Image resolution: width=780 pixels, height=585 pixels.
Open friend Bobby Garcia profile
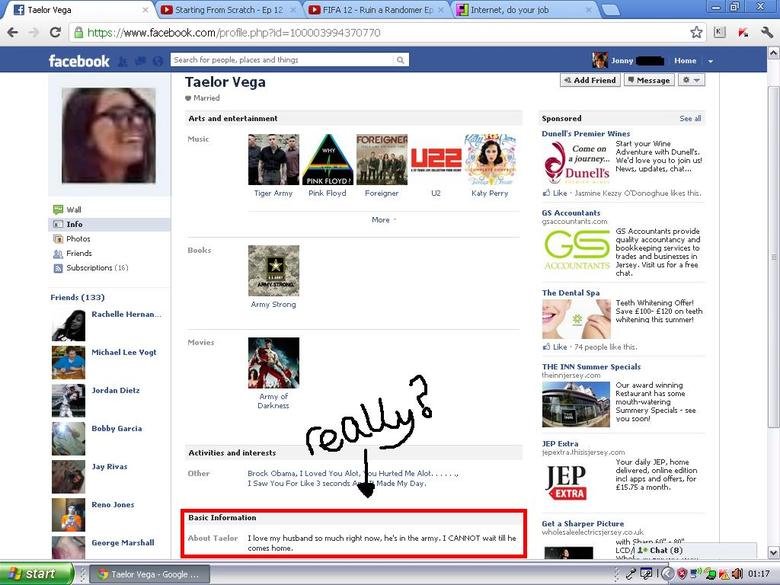[116, 428]
